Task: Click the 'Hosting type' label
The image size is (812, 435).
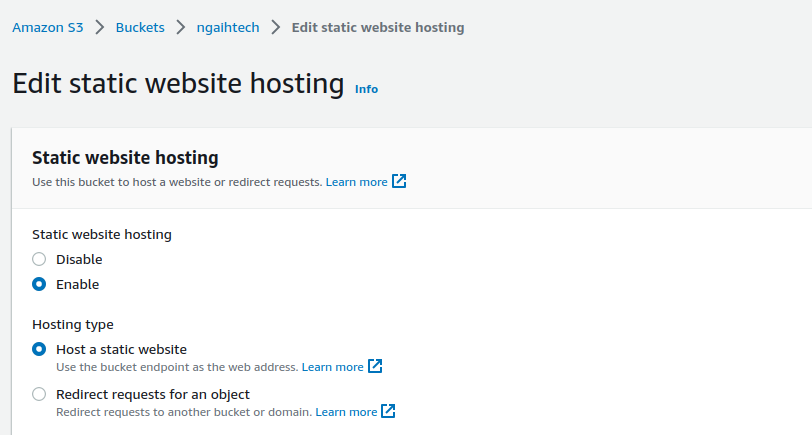Action: tap(72, 325)
